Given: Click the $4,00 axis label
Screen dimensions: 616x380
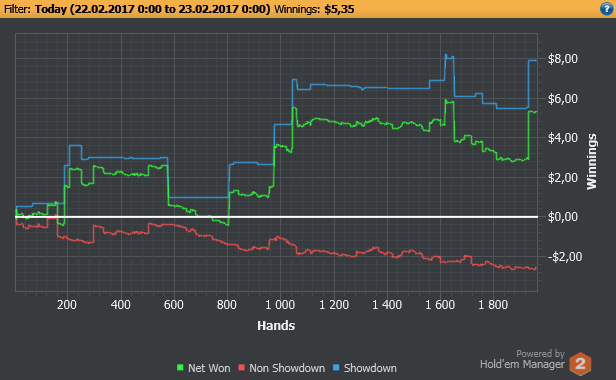Looking at the screenshot, I should (x=563, y=138).
